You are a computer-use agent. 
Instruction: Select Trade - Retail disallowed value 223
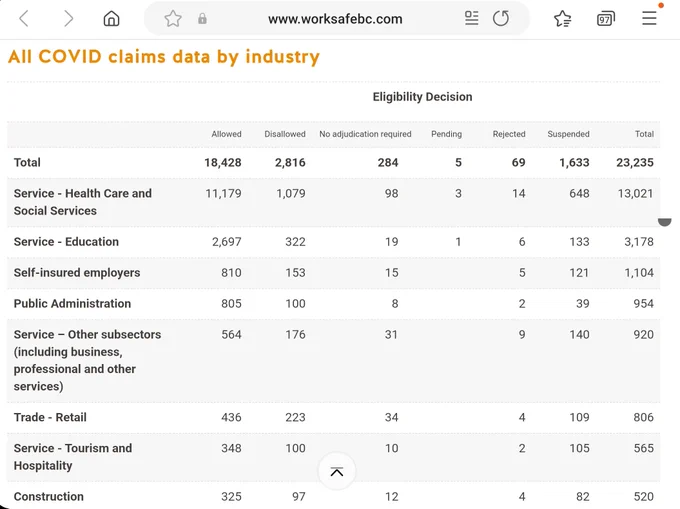coord(295,417)
